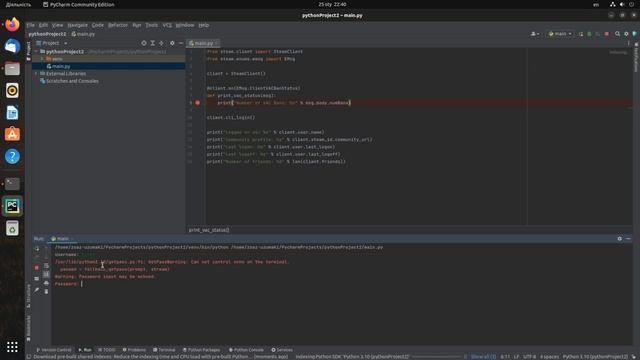
Task: Hide the Run tool window
Action: point(628,239)
